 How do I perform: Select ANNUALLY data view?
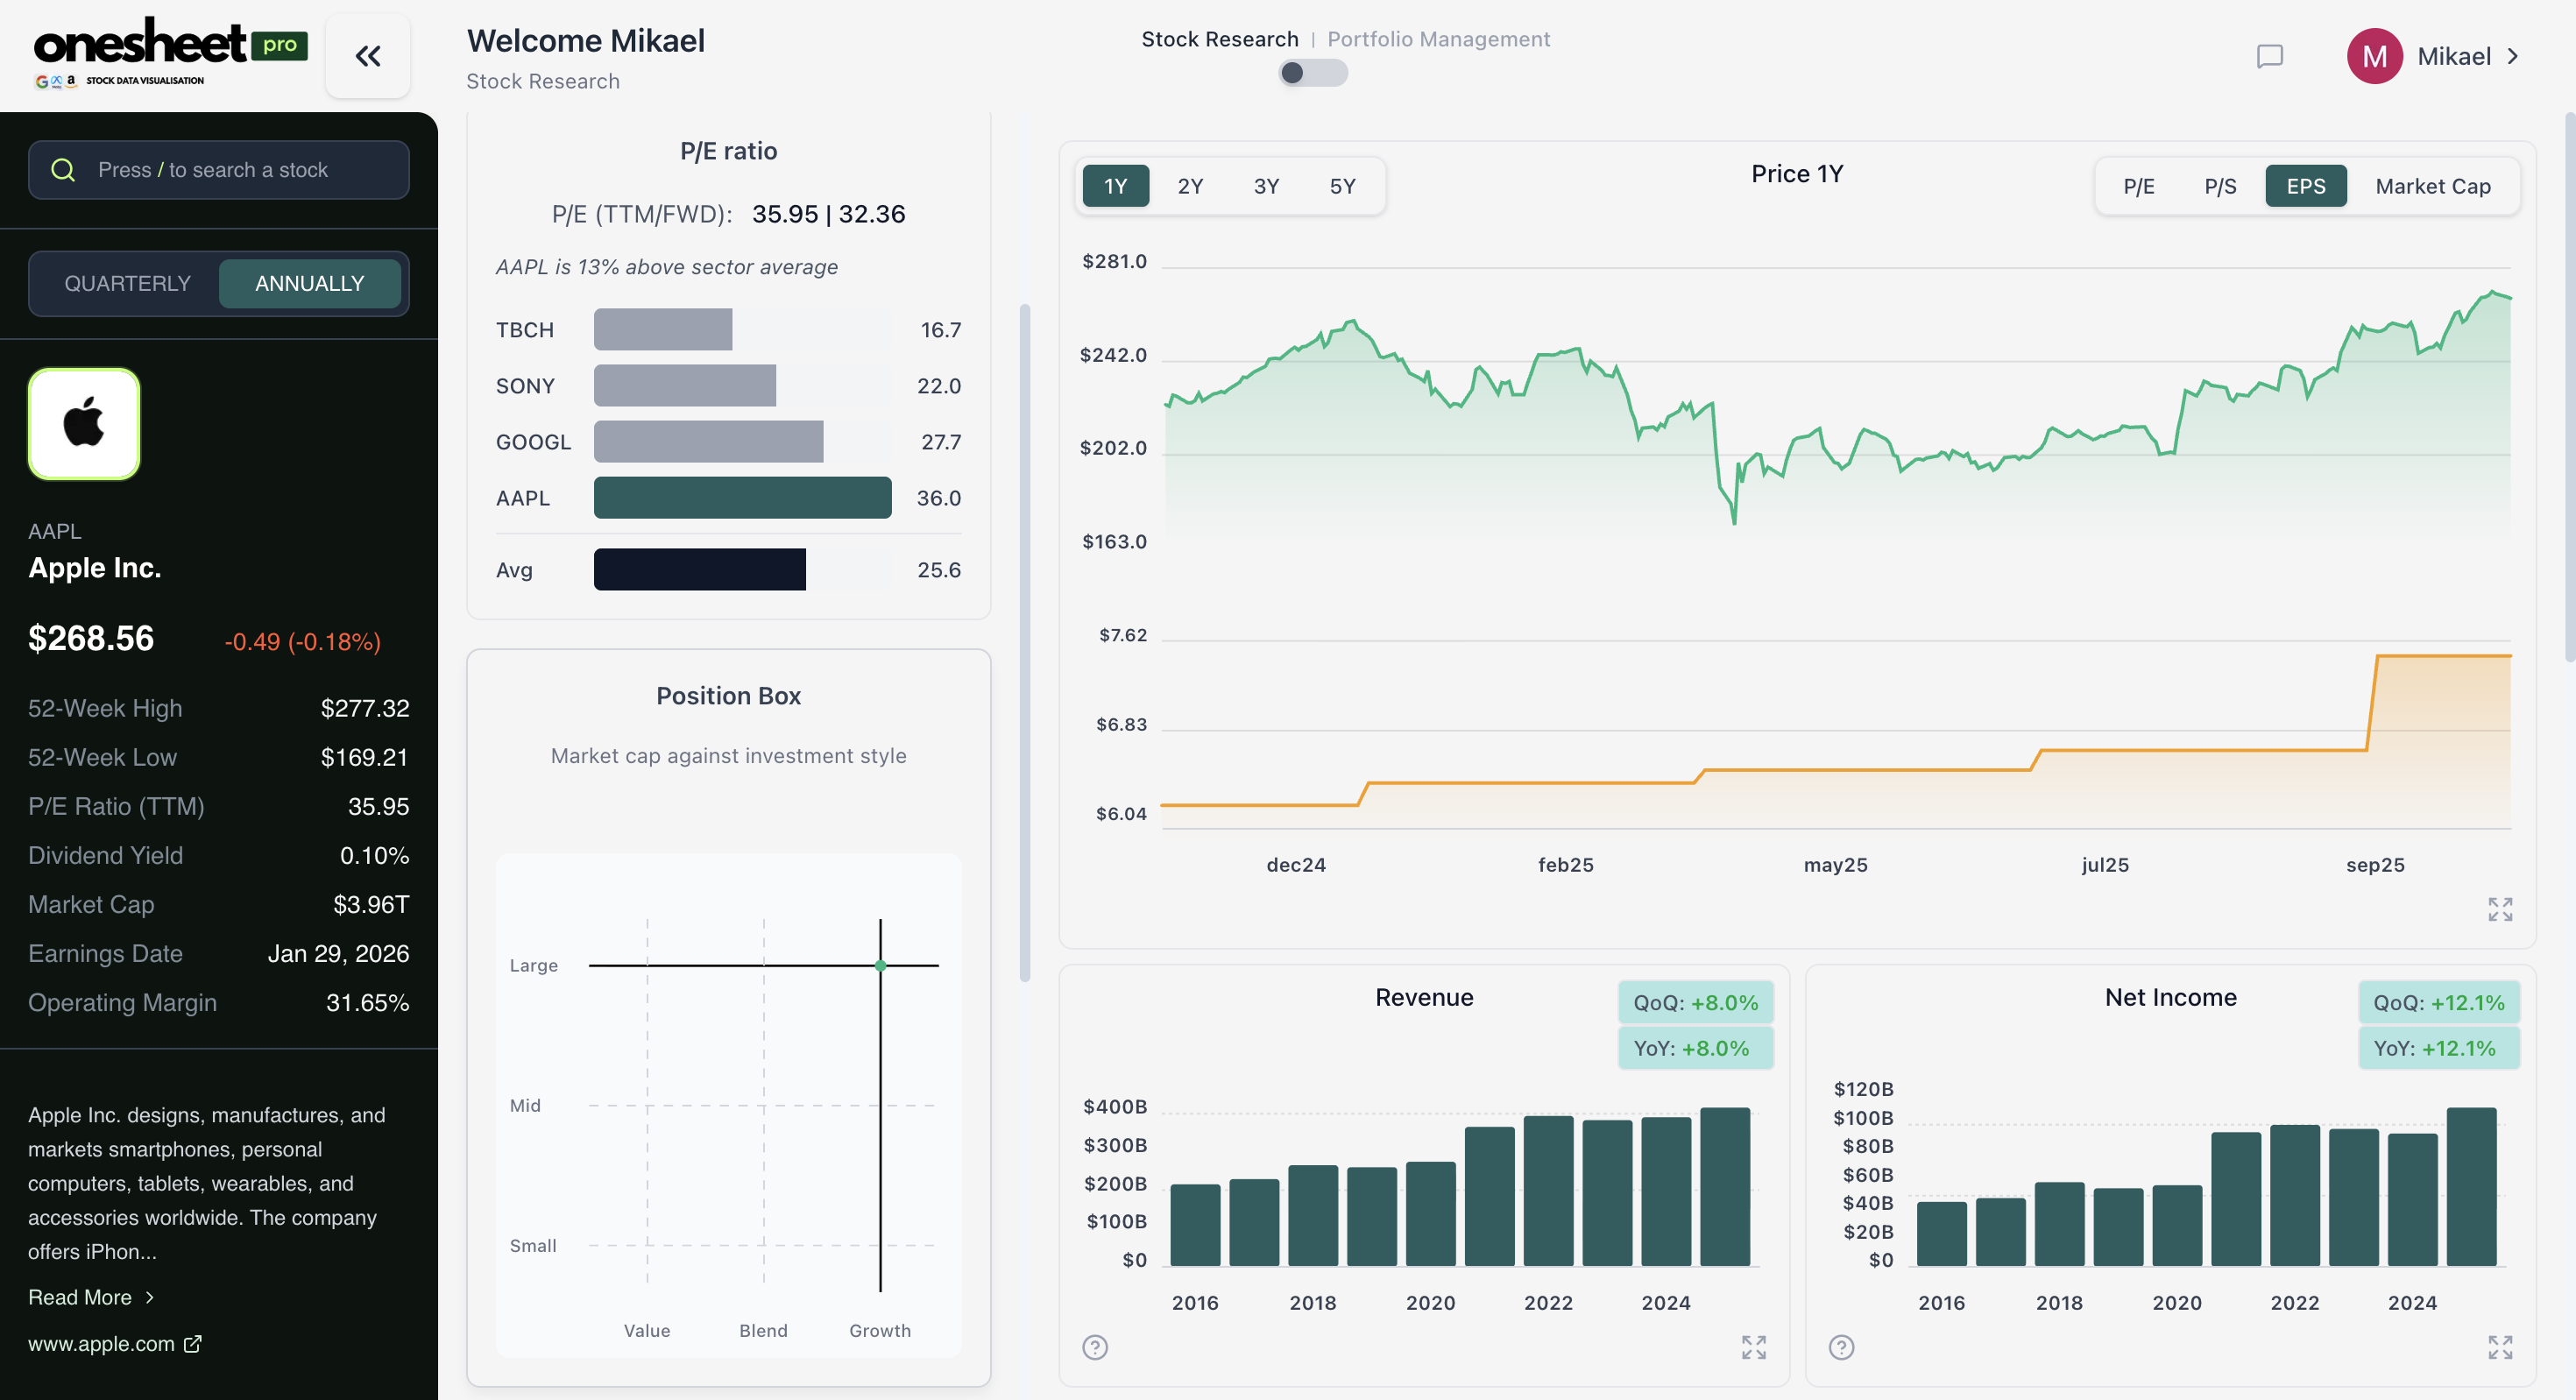(309, 283)
